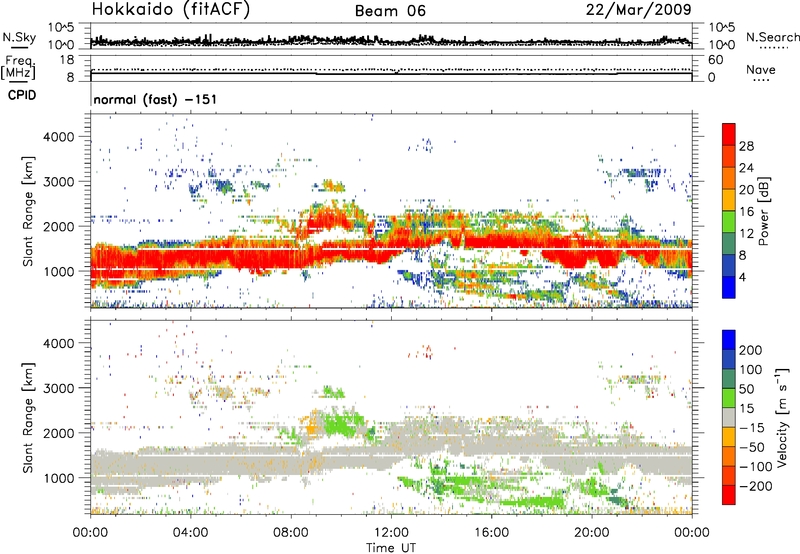The height and width of the screenshot is (554, 800).
Task: Select the 12:00 time tick label
Action: (391, 533)
